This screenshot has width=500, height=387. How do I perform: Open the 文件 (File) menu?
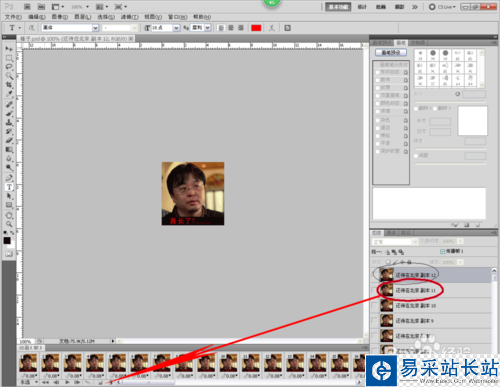pyautogui.click(x=13, y=17)
